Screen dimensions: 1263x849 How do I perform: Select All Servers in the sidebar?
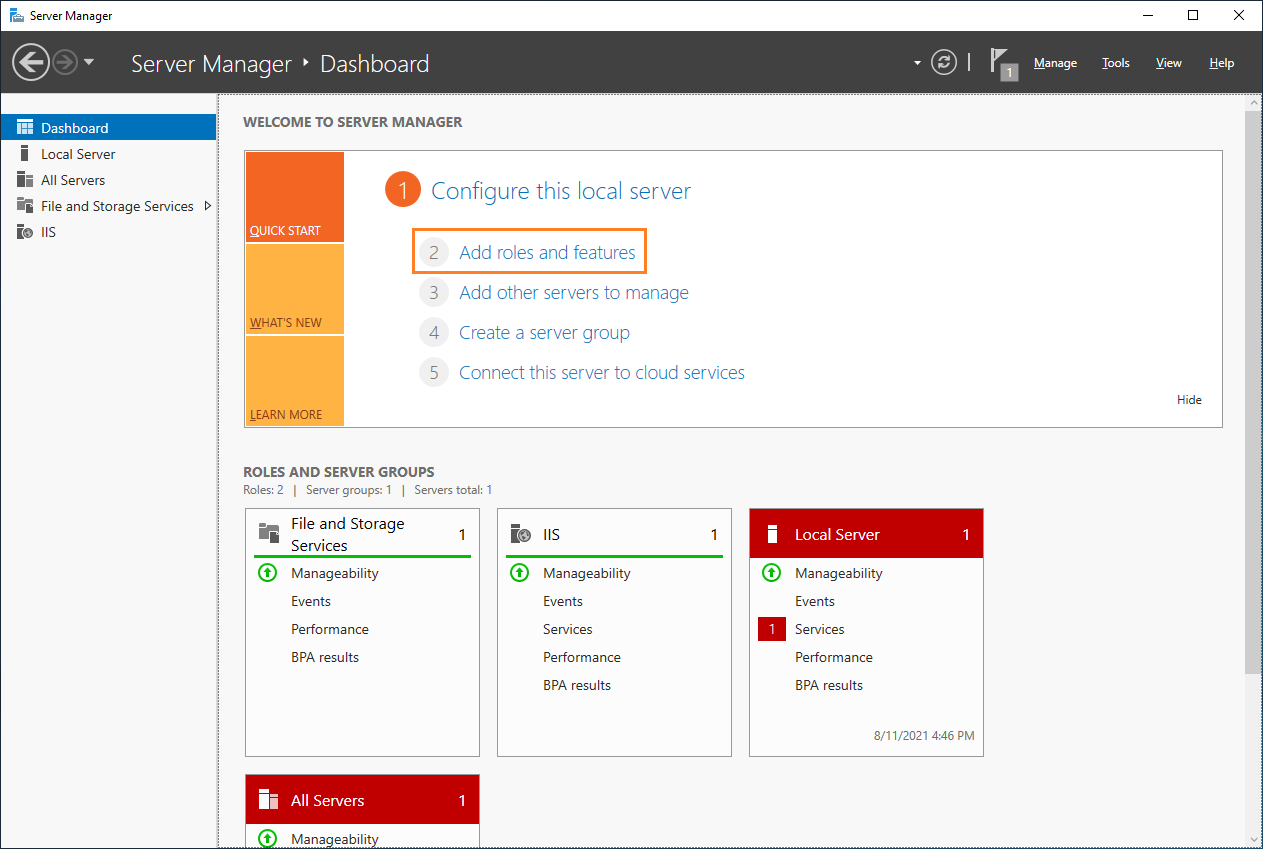point(108,180)
